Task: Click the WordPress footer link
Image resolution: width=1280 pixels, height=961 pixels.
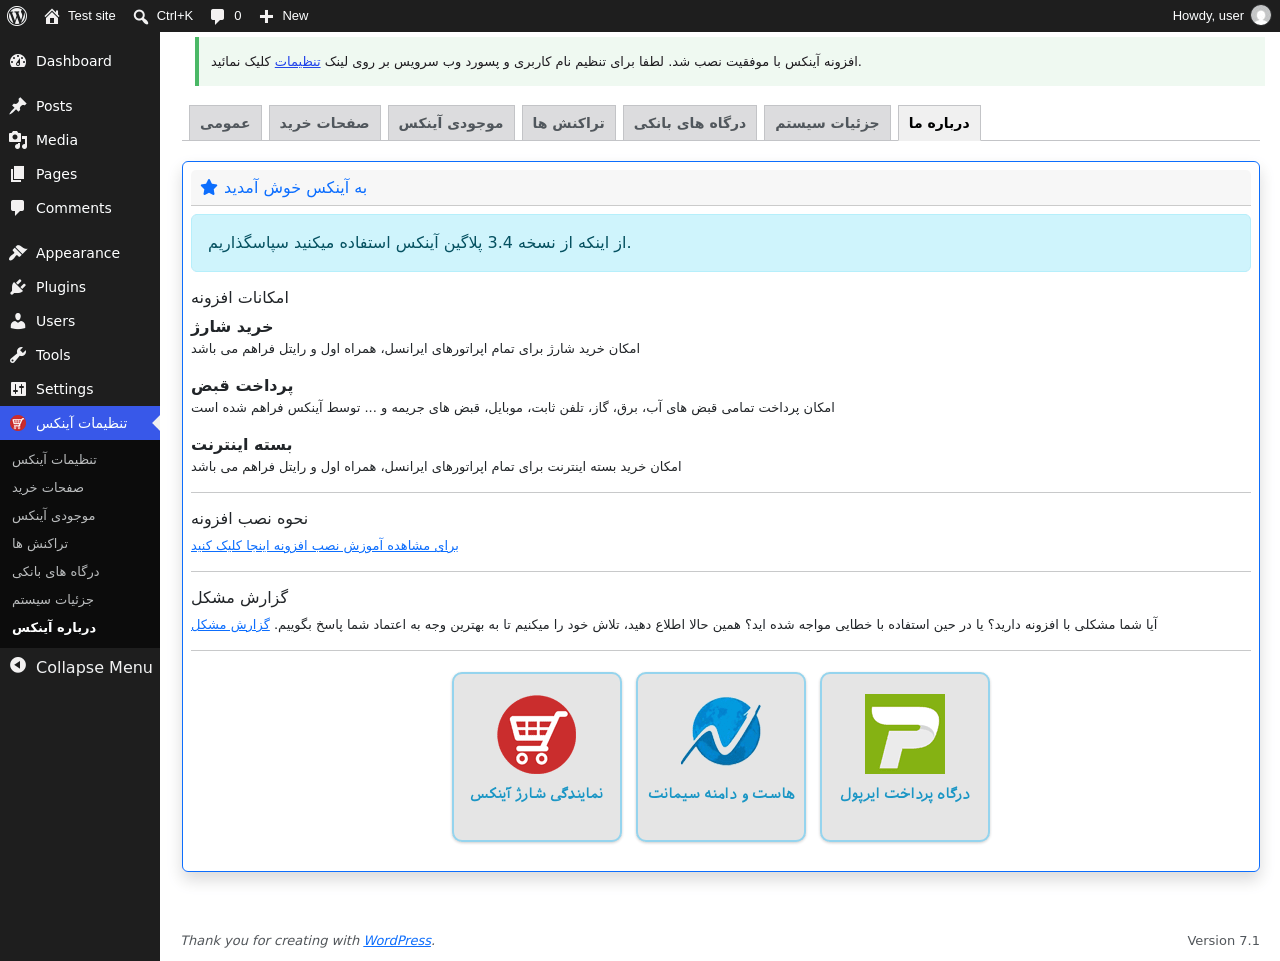Action: pyautogui.click(x=397, y=941)
